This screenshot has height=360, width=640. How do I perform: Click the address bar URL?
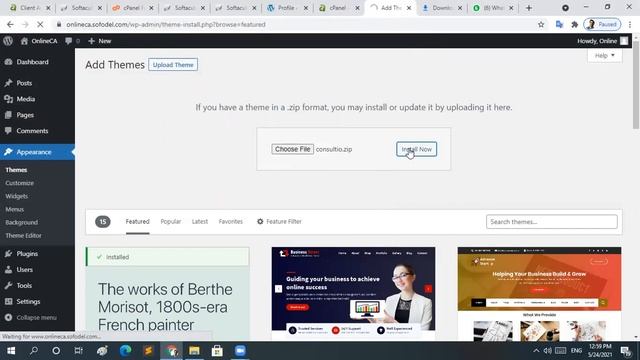pos(166,24)
